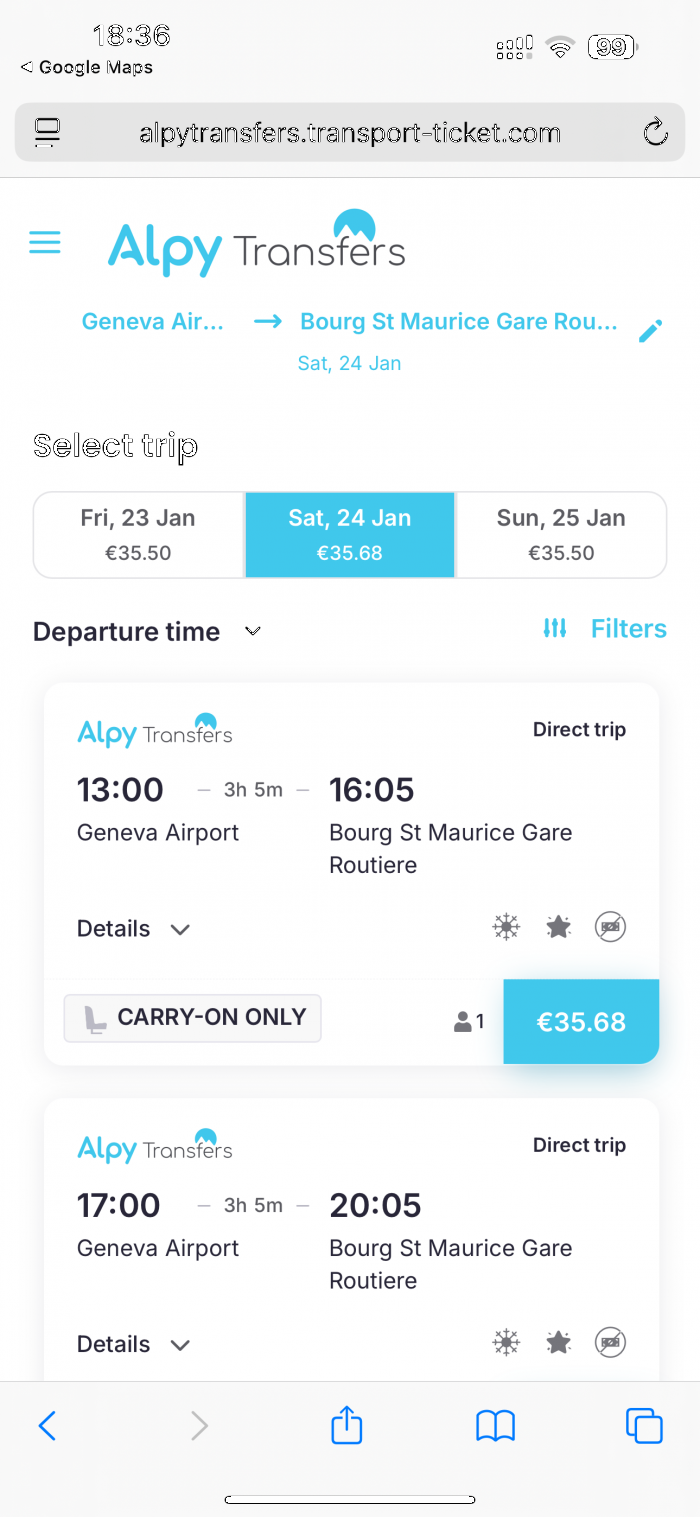Expand Details for the 17:00 trip
Image resolution: width=700 pixels, height=1517 pixels.
pyautogui.click(x=133, y=1344)
